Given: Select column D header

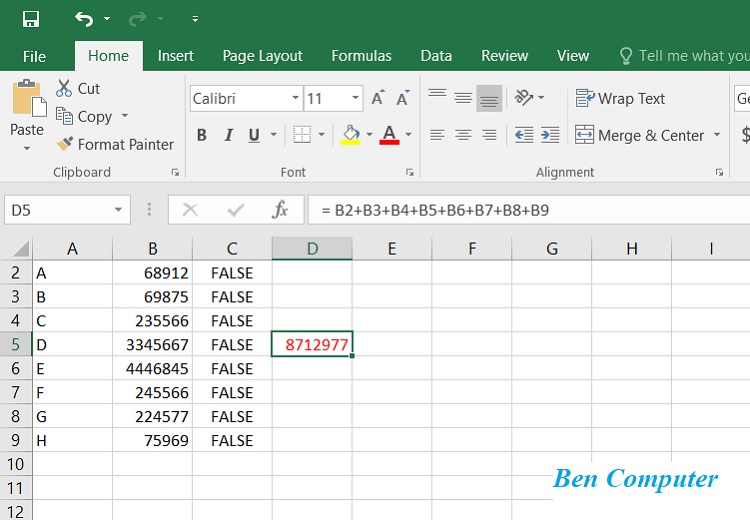Looking at the screenshot, I should 312,248.
